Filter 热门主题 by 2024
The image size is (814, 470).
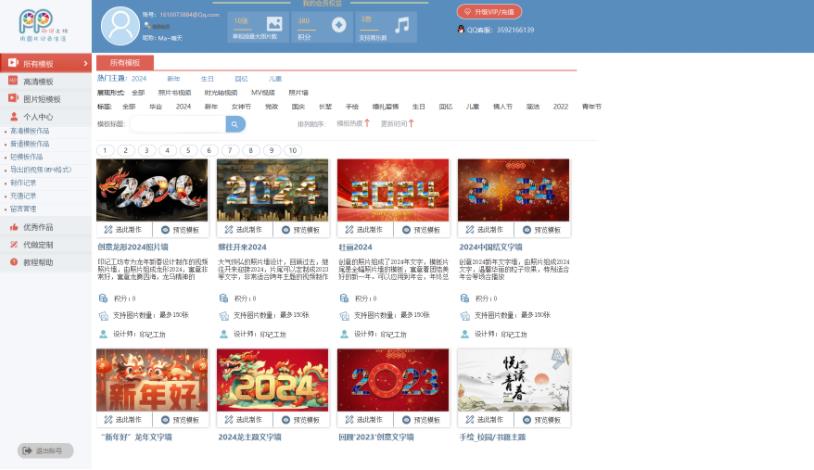tap(139, 78)
